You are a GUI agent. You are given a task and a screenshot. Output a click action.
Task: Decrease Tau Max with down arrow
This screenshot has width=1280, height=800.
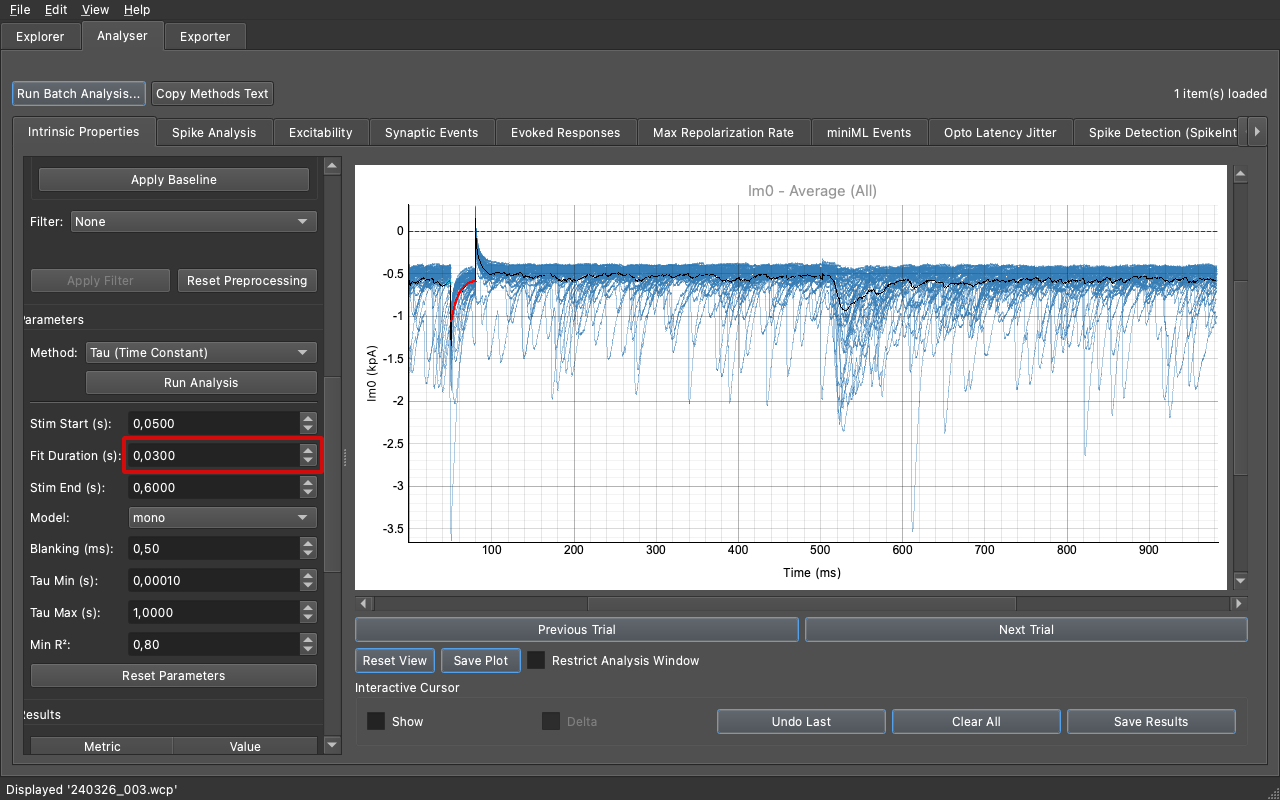click(308, 619)
